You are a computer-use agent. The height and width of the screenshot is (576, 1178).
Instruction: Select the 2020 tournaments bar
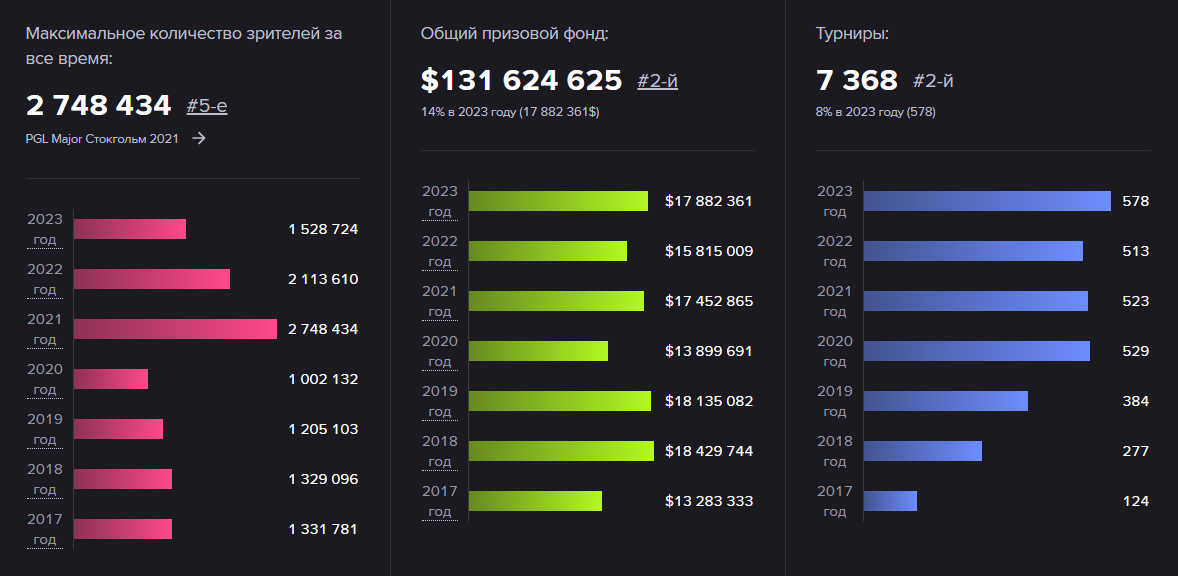click(976, 351)
